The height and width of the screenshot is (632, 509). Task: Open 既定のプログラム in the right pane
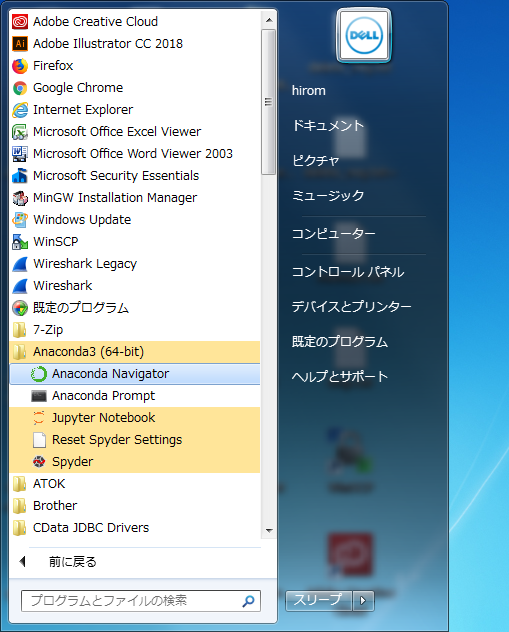click(x=340, y=342)
